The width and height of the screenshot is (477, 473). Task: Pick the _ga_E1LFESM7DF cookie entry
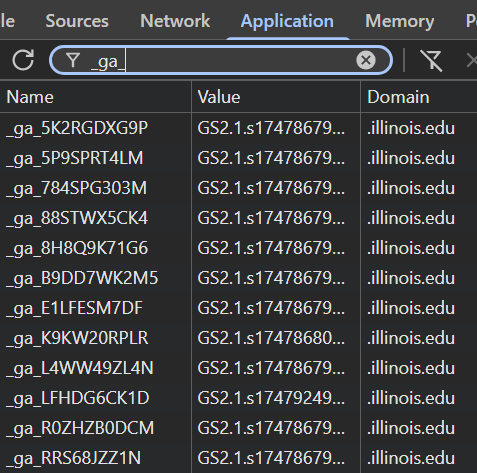coord(238,308)
